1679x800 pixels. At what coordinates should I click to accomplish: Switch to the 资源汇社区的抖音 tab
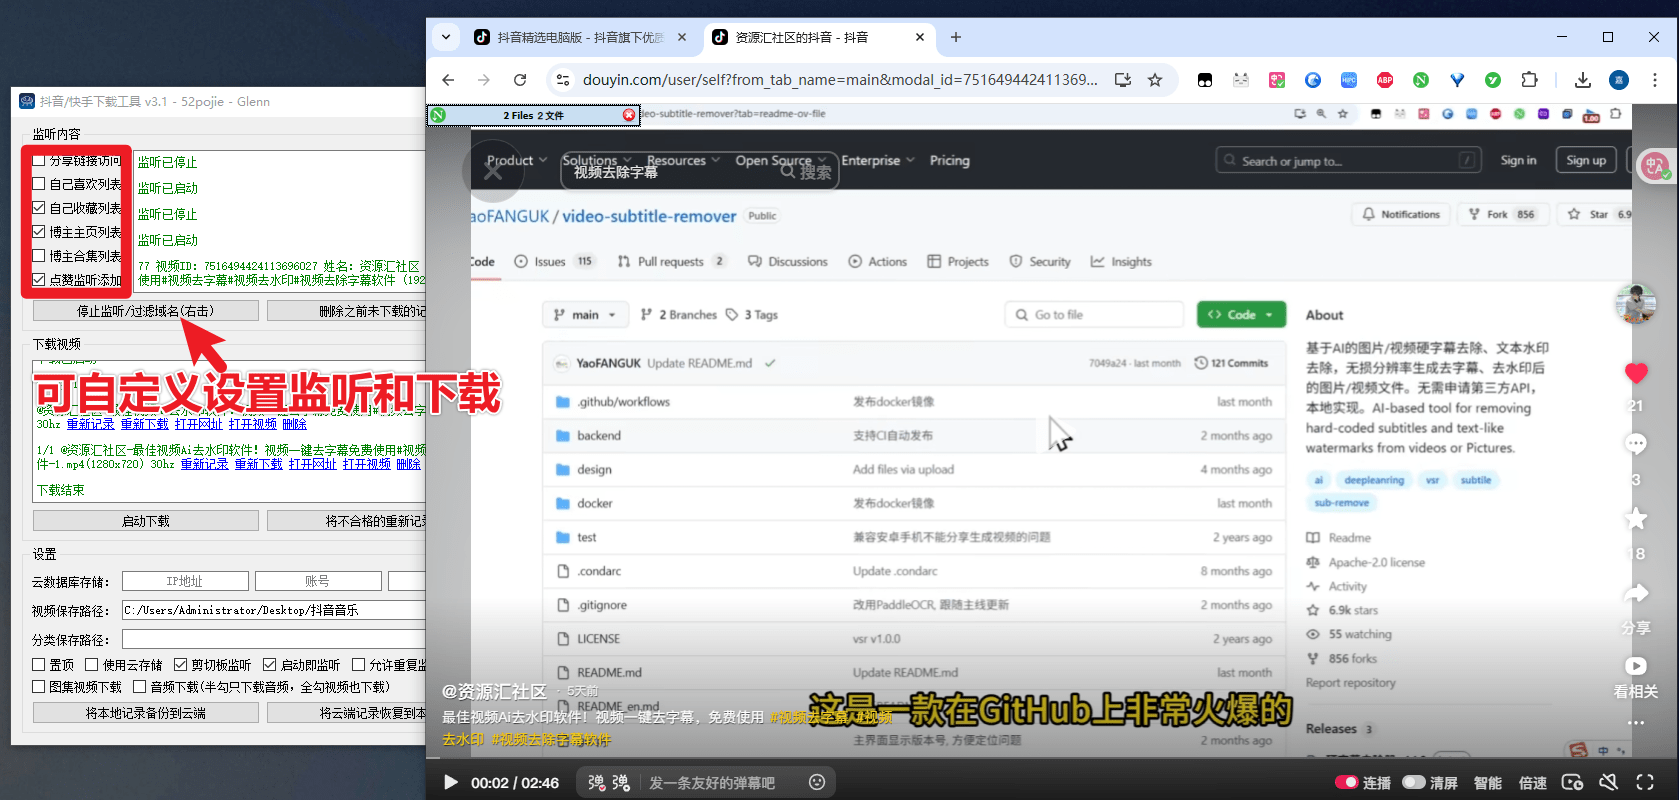point(817,37)
